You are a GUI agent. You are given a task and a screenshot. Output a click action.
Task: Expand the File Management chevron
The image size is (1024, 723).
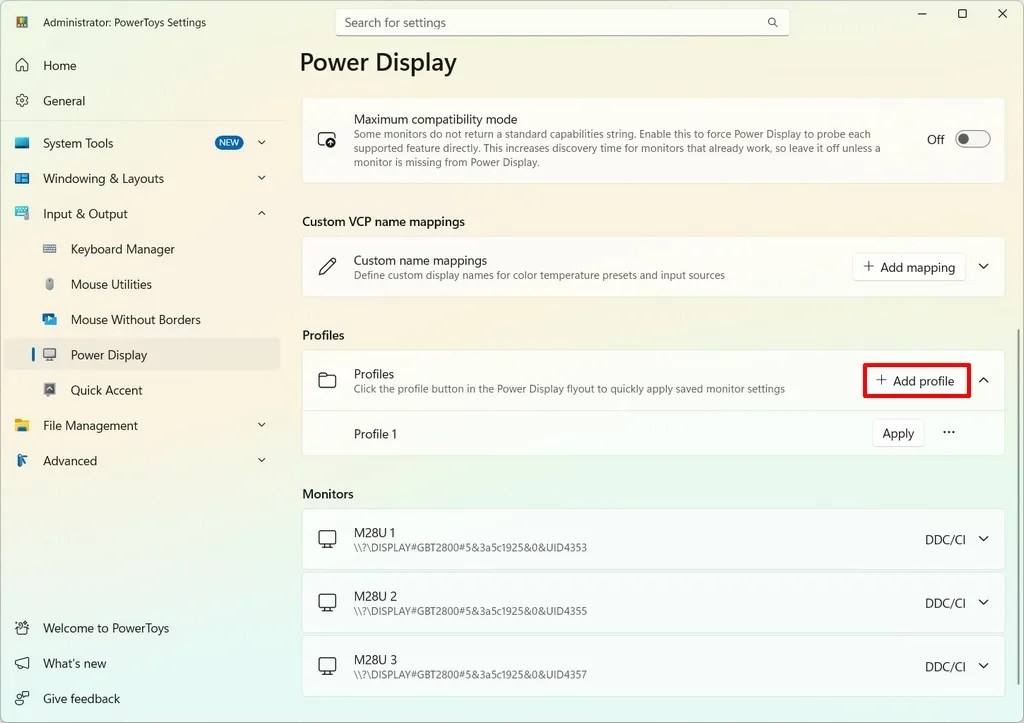262,425
